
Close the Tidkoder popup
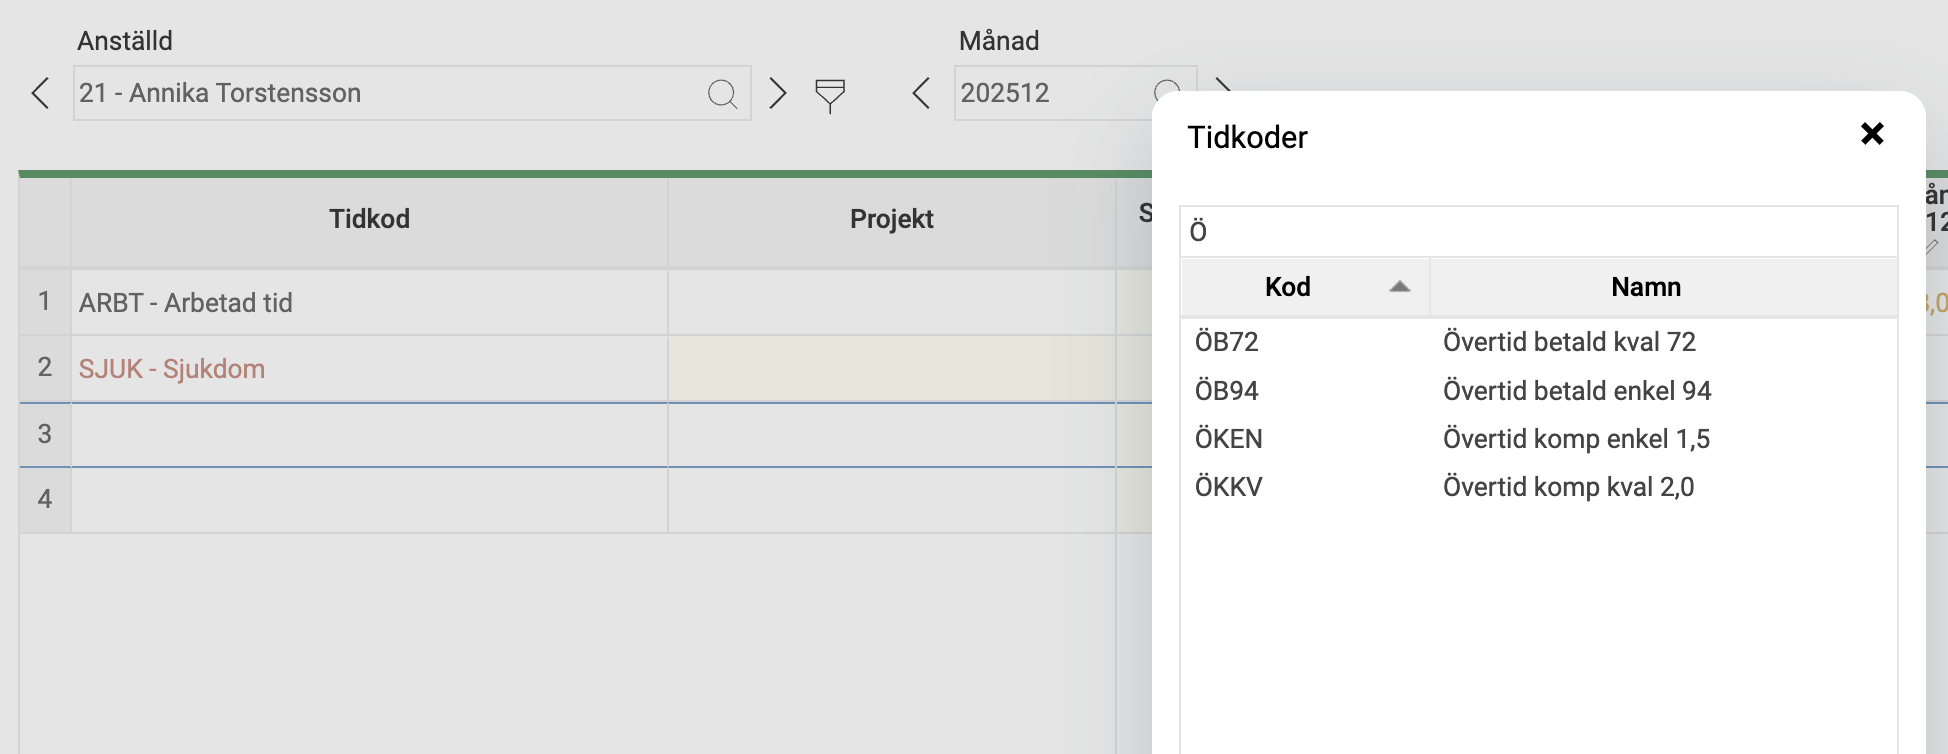1872,134
